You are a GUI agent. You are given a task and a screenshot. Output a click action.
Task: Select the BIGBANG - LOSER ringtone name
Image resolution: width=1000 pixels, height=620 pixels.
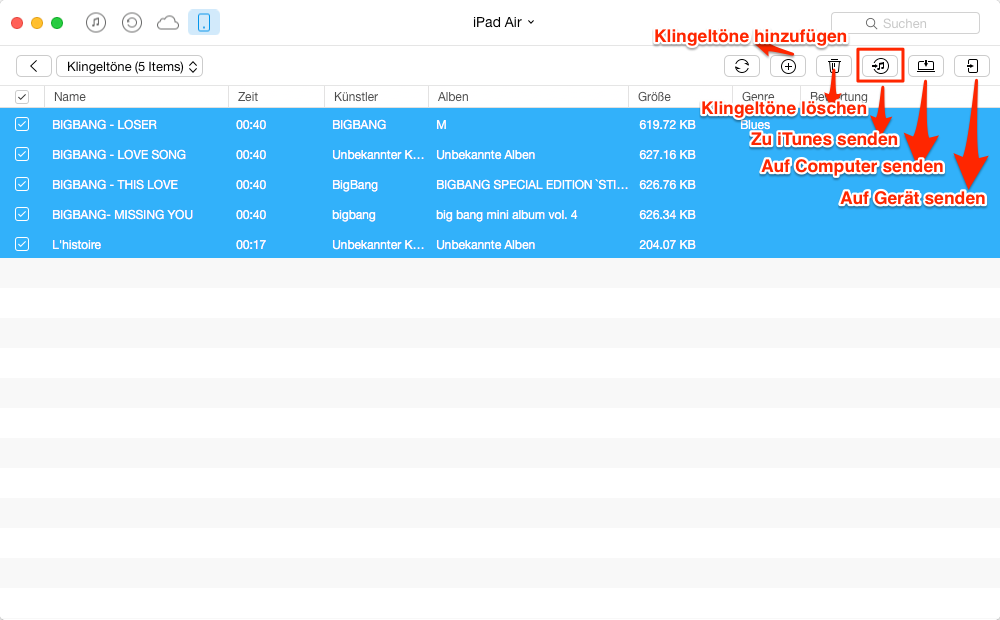(105, 125)
